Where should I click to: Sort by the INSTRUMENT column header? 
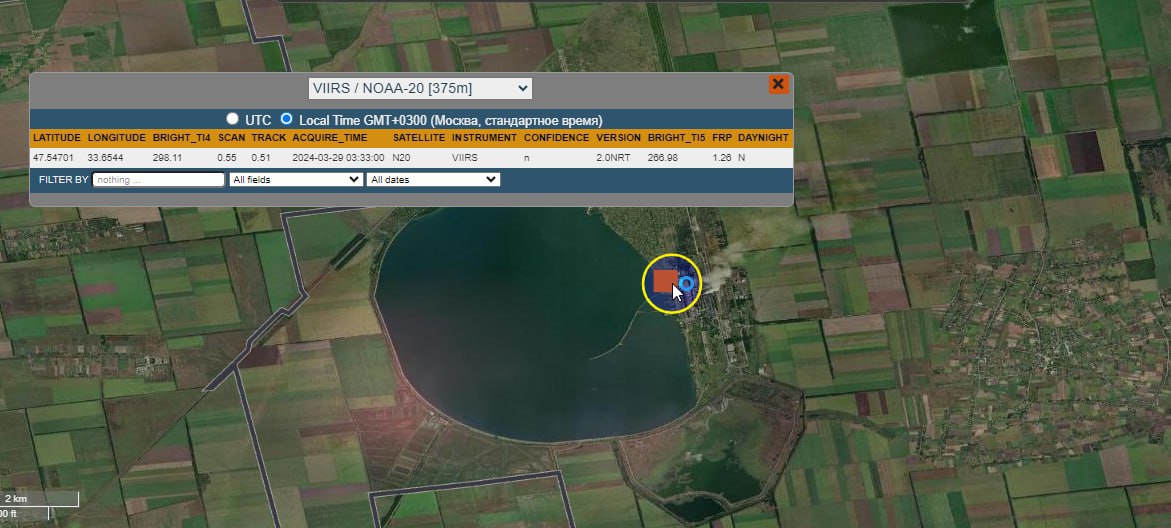[484, 138]
